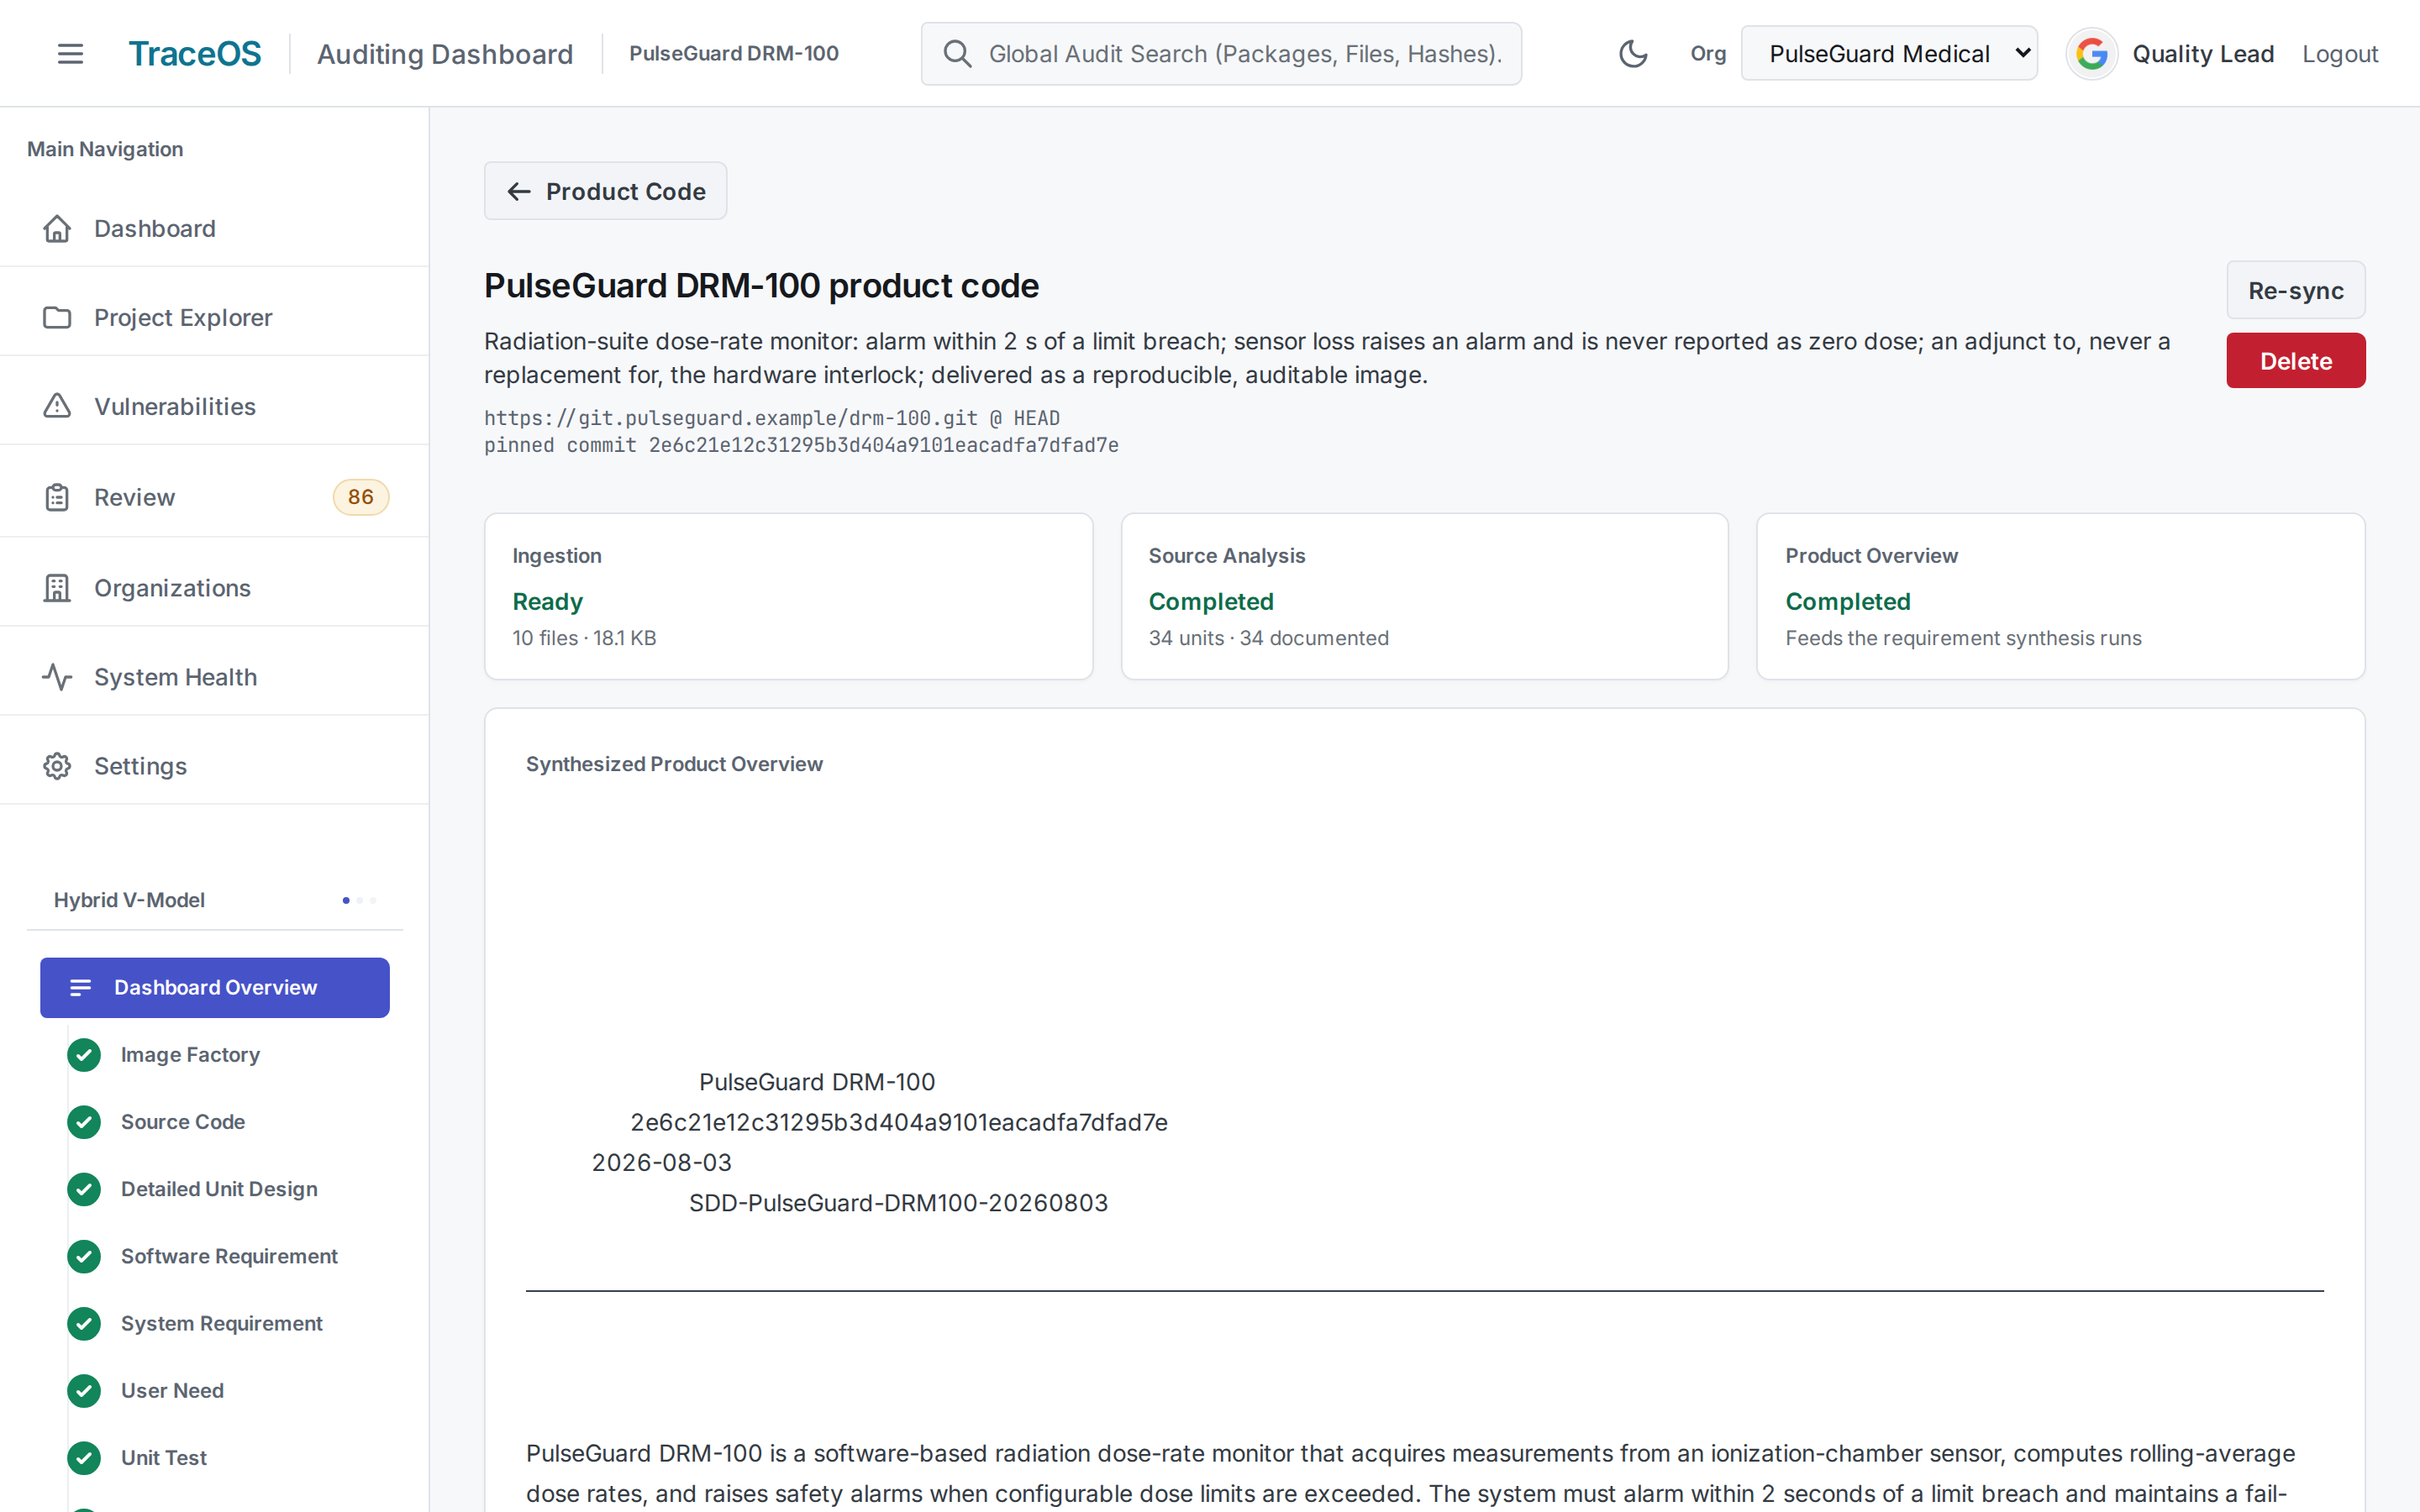Click the Product Overview status card
Image resolution: width=2420 pixels, height=1512 pixels.
tap(2060, 596)
